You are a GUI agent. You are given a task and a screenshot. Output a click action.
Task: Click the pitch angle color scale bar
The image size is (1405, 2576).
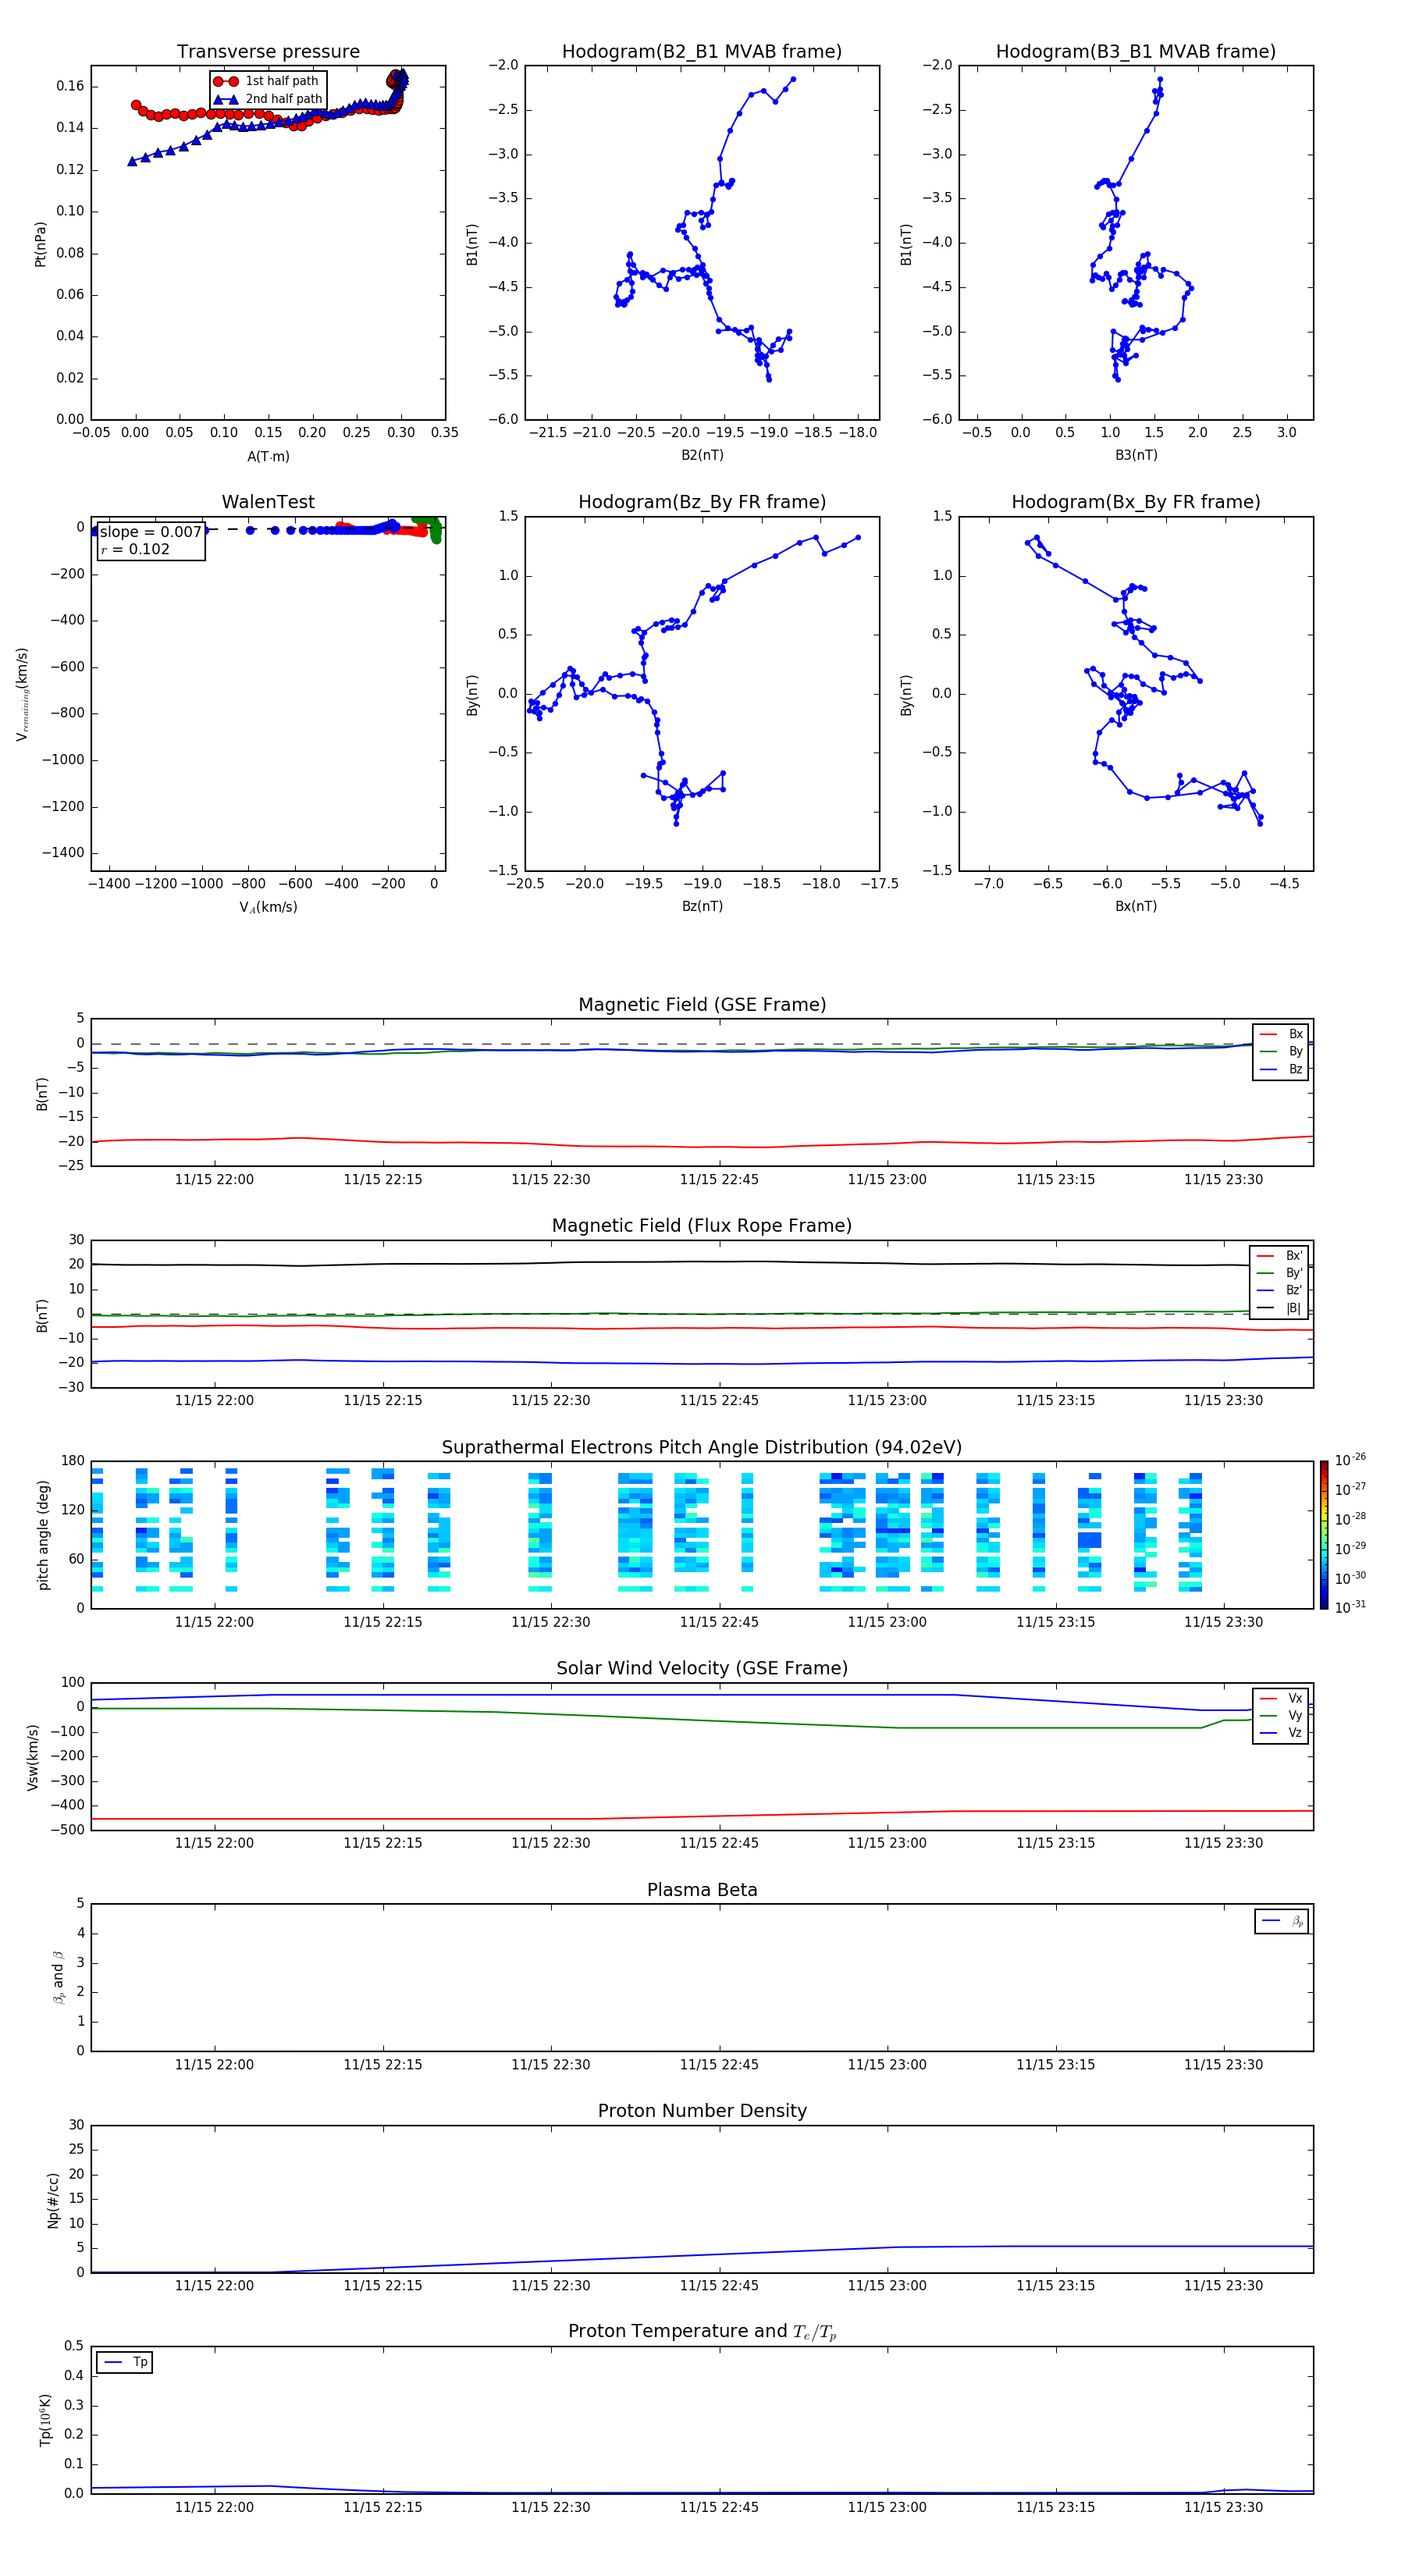pyautogui.click(x=1323, y=1535)
